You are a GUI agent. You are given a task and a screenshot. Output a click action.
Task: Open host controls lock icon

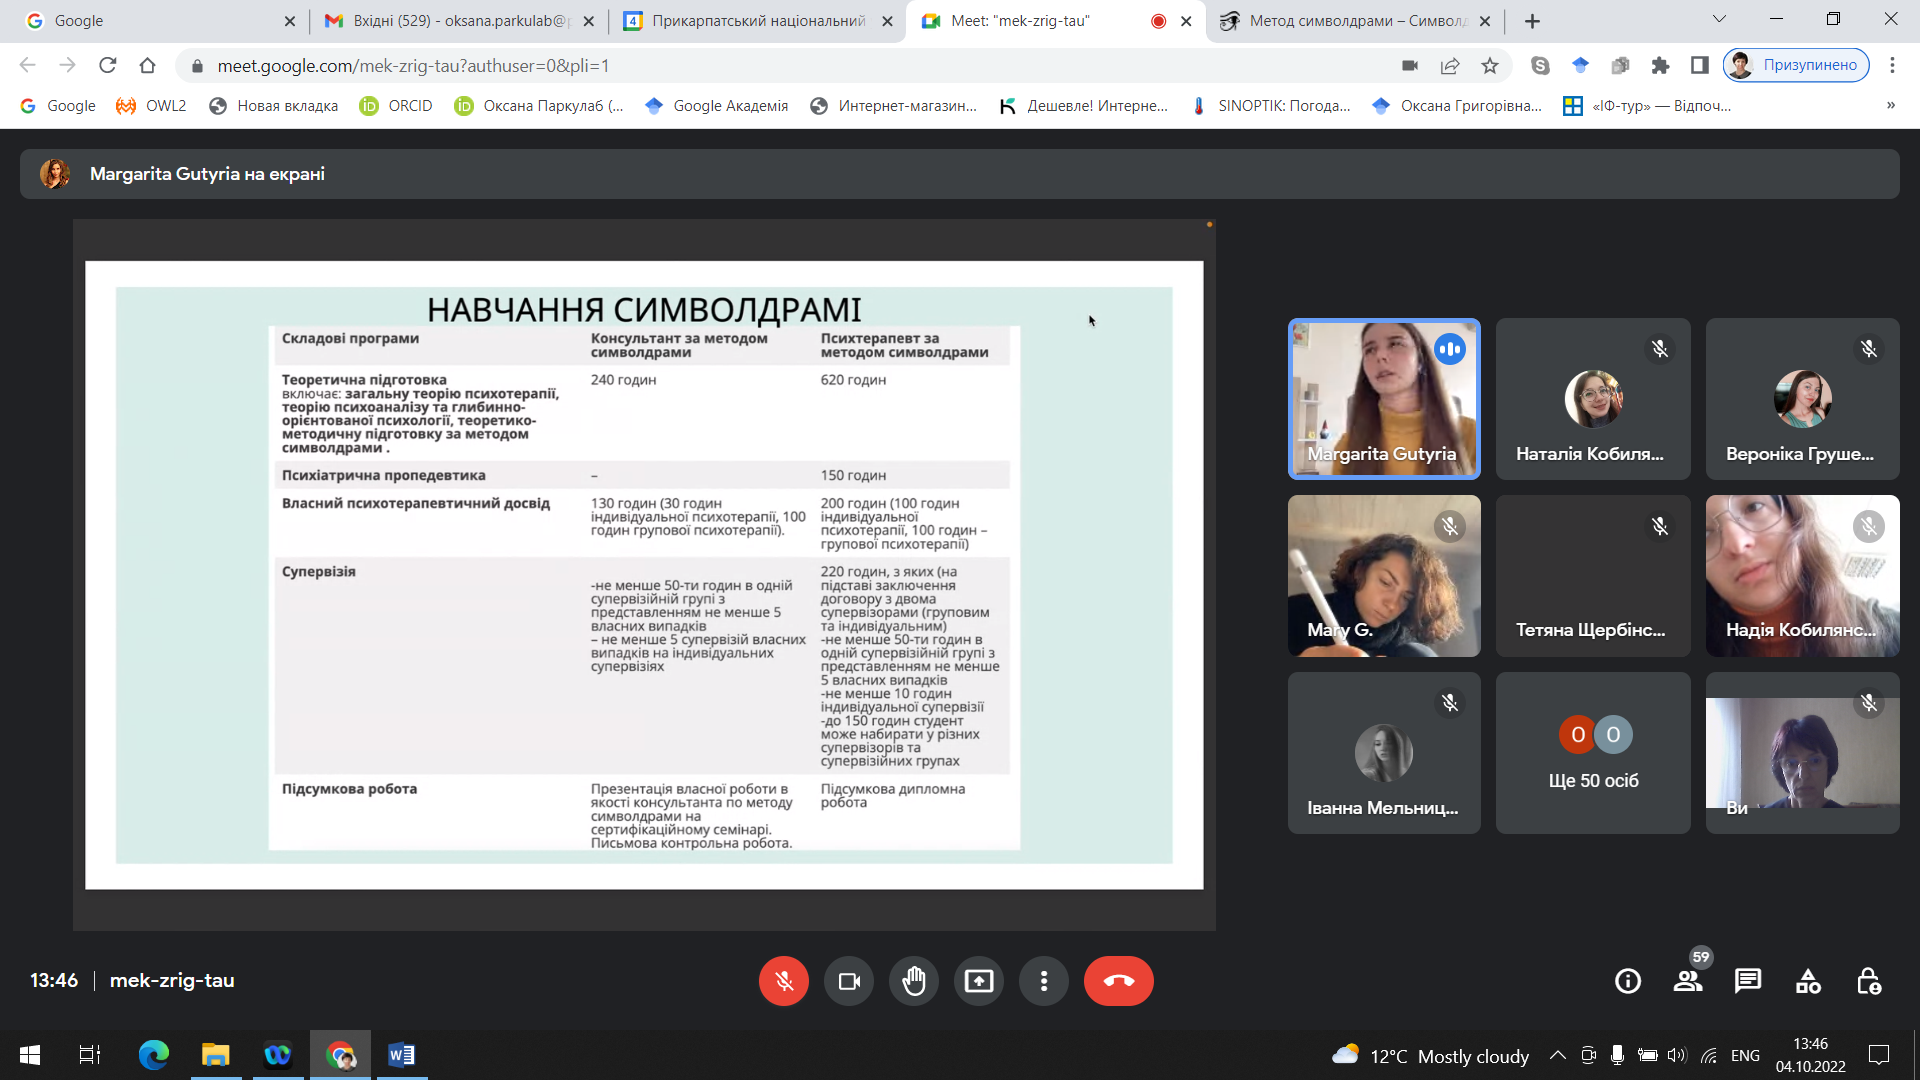tap(1868, 981)
